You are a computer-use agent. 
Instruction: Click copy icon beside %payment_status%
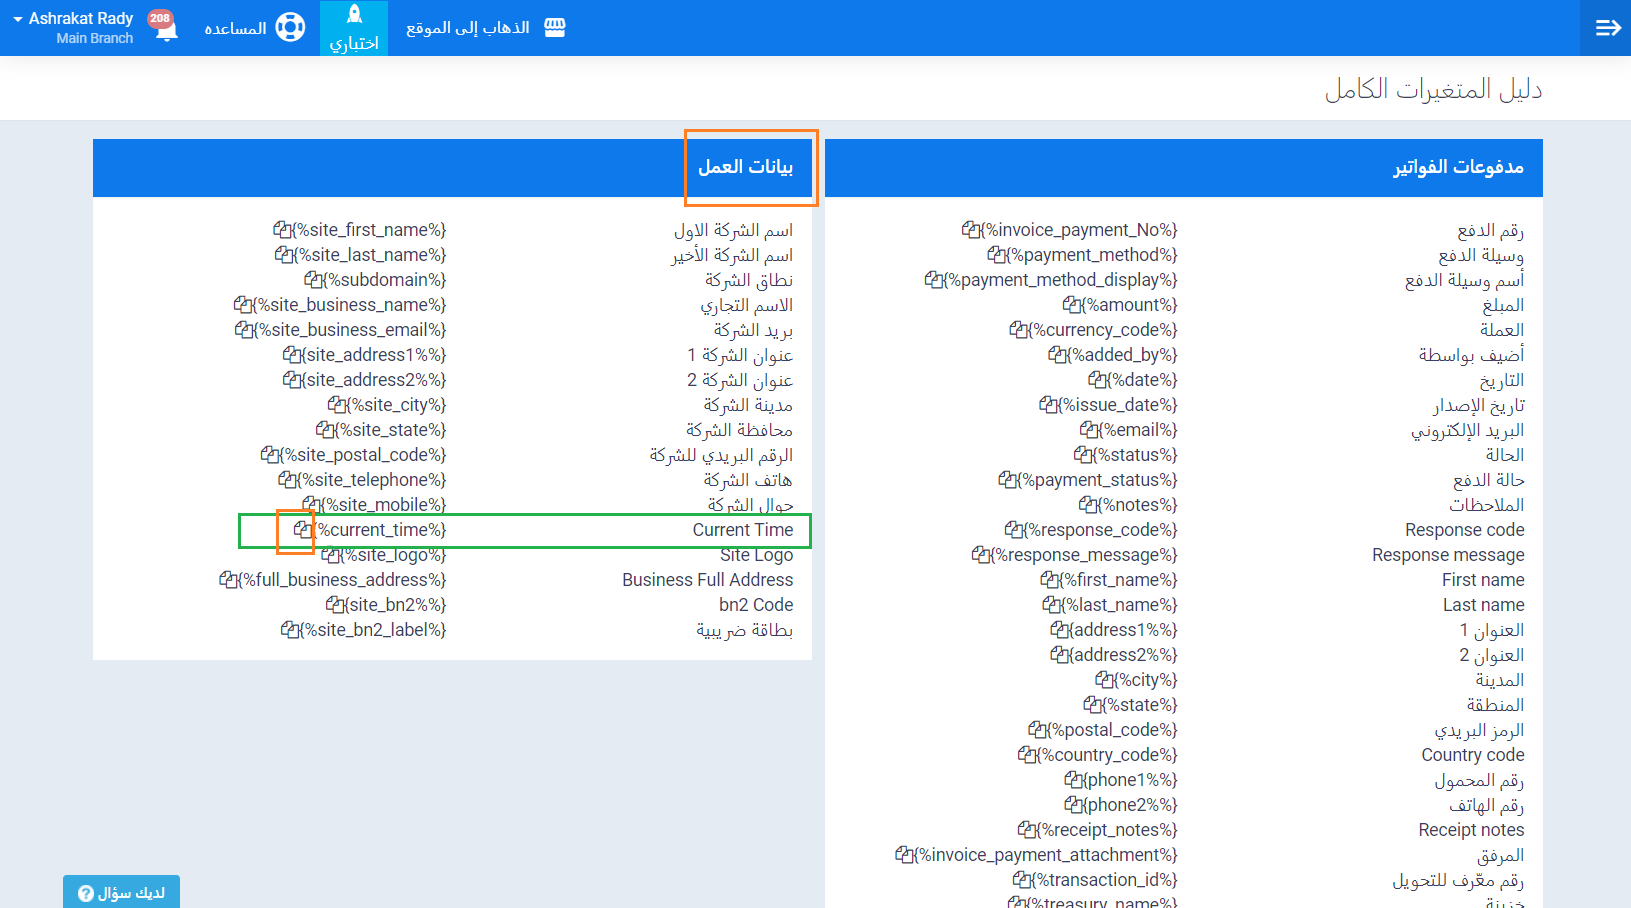pos(1007,480)
